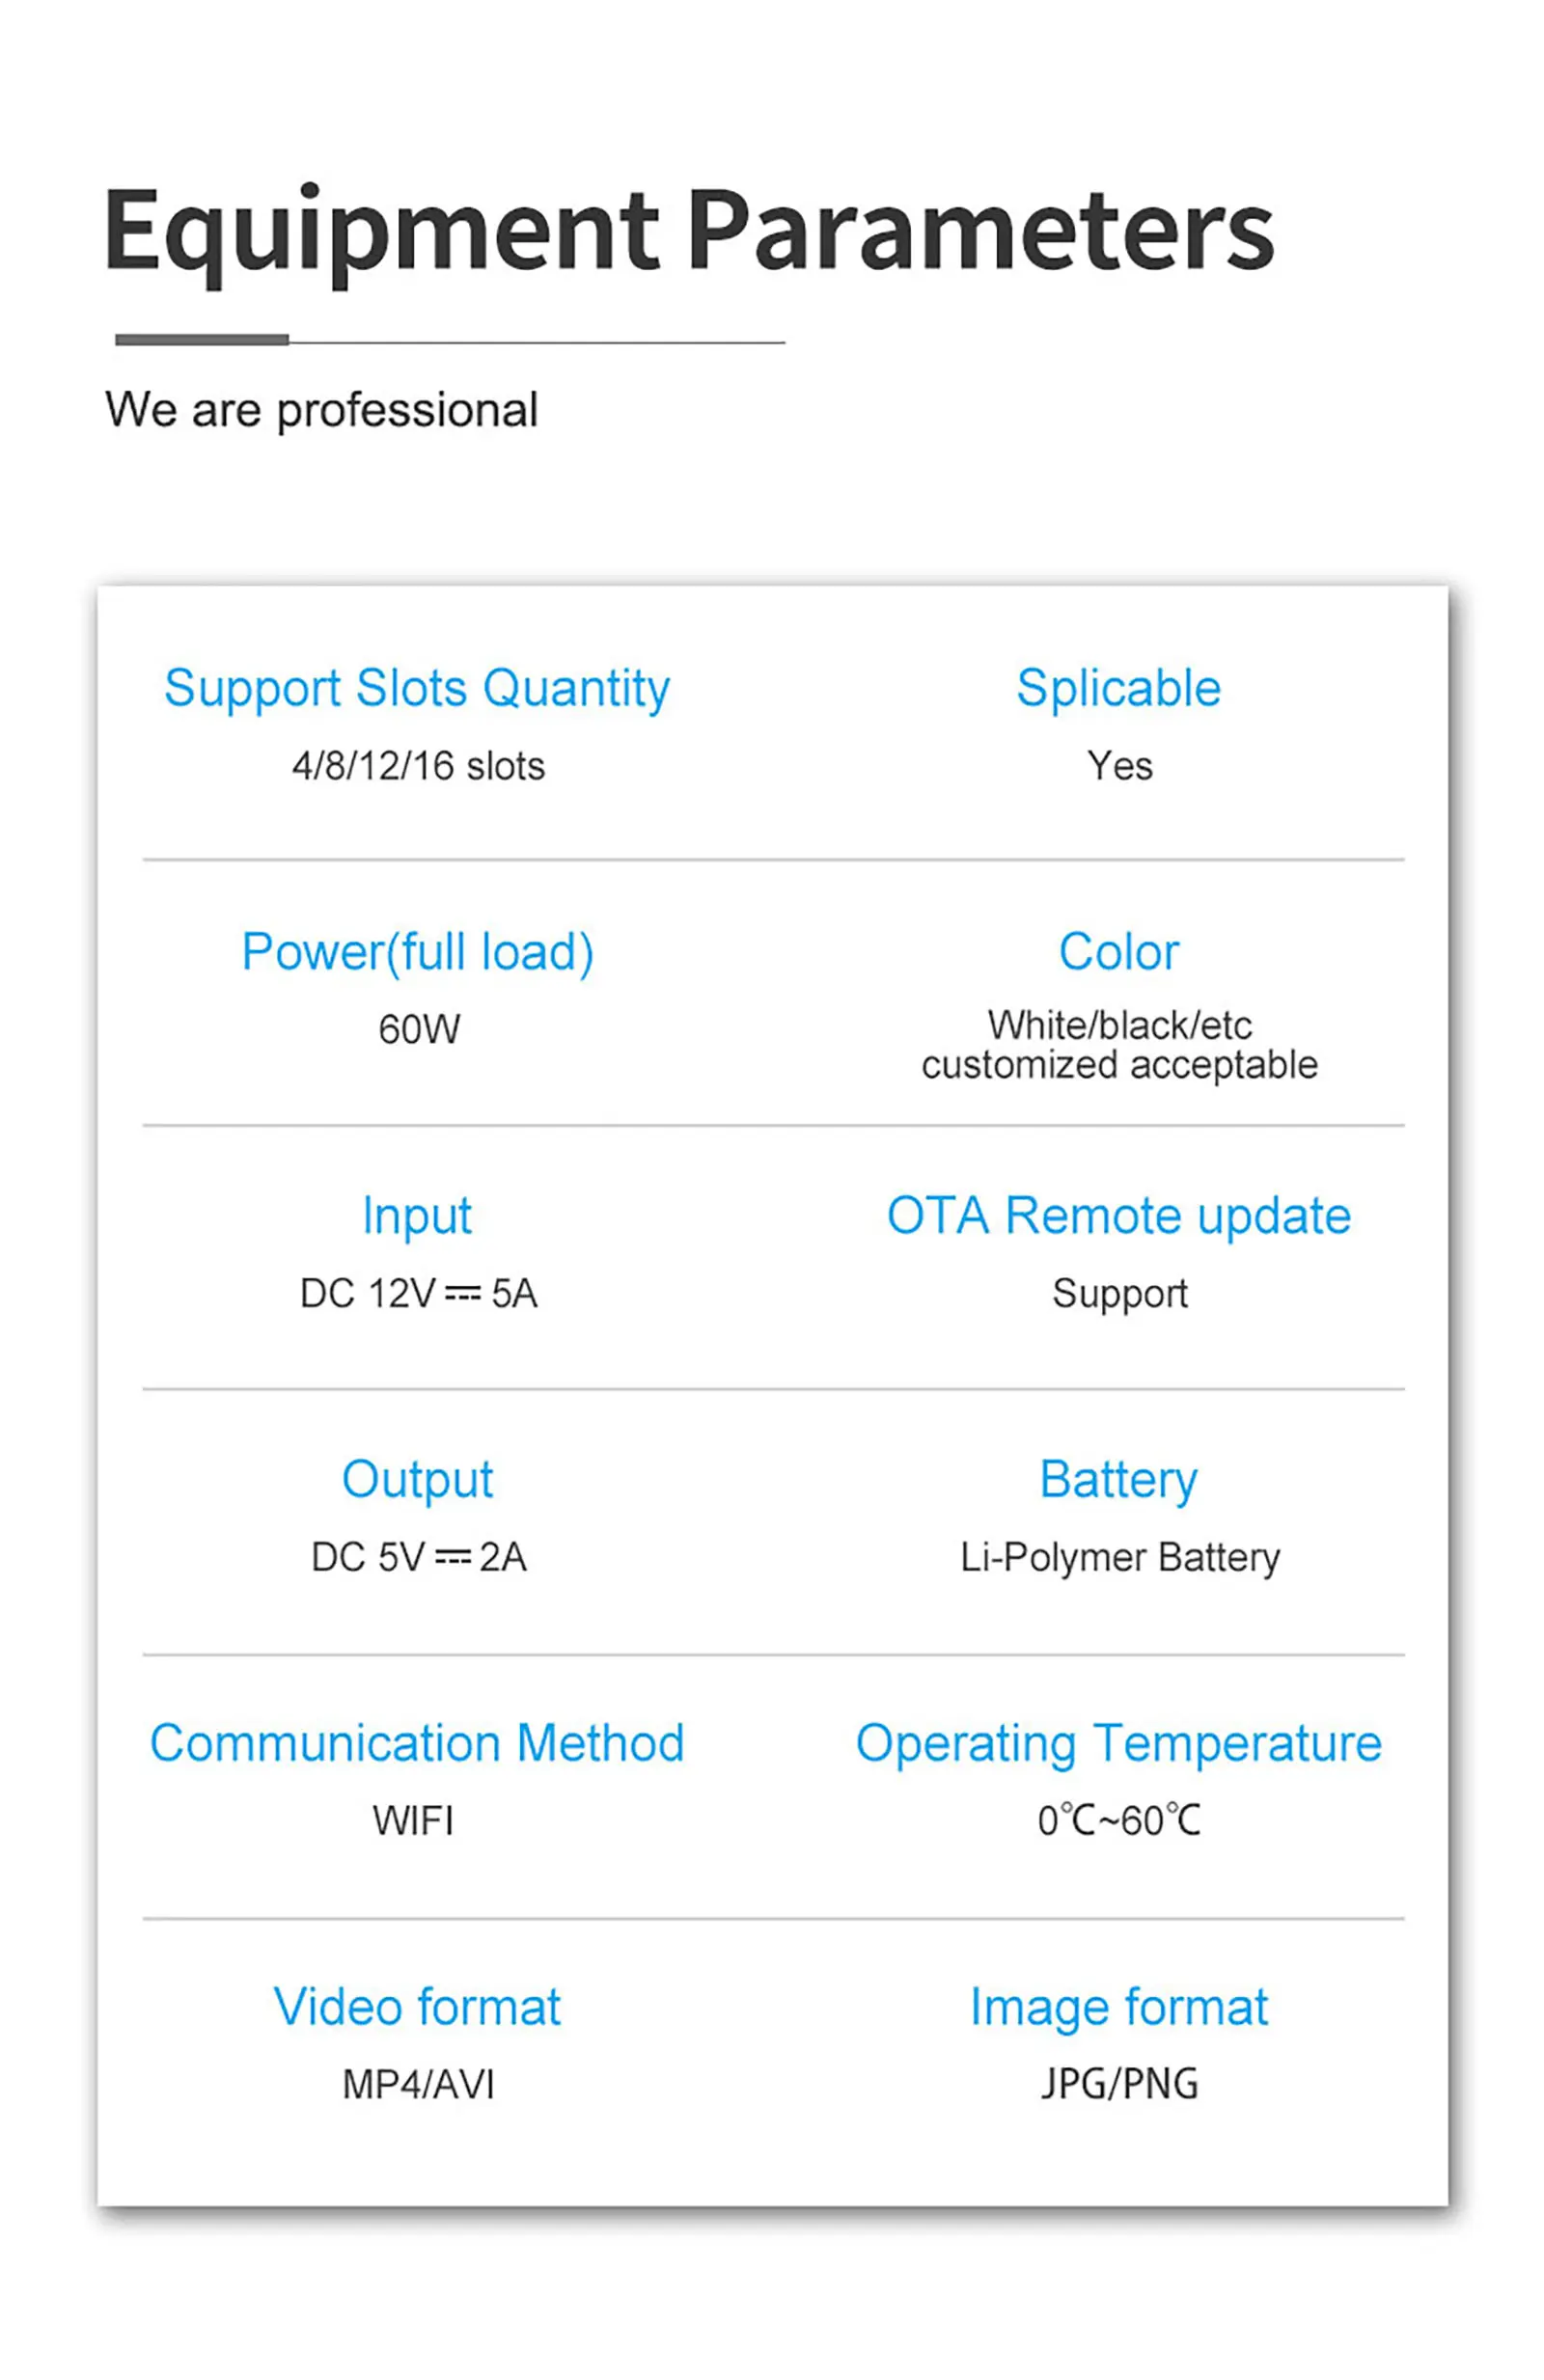Click the Power(full load) label
The height and width of the screenshot is (2380, 1544).
click(417, 952)
